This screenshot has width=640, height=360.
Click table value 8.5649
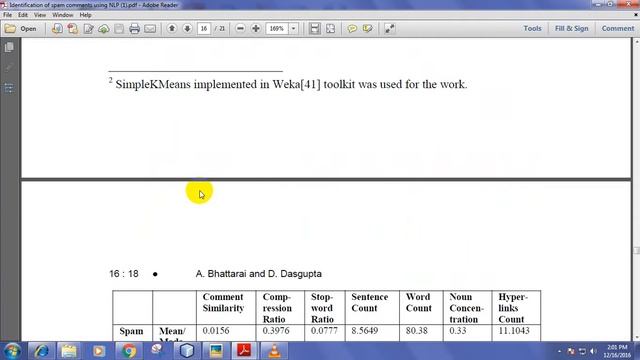(x=364, y=331)
